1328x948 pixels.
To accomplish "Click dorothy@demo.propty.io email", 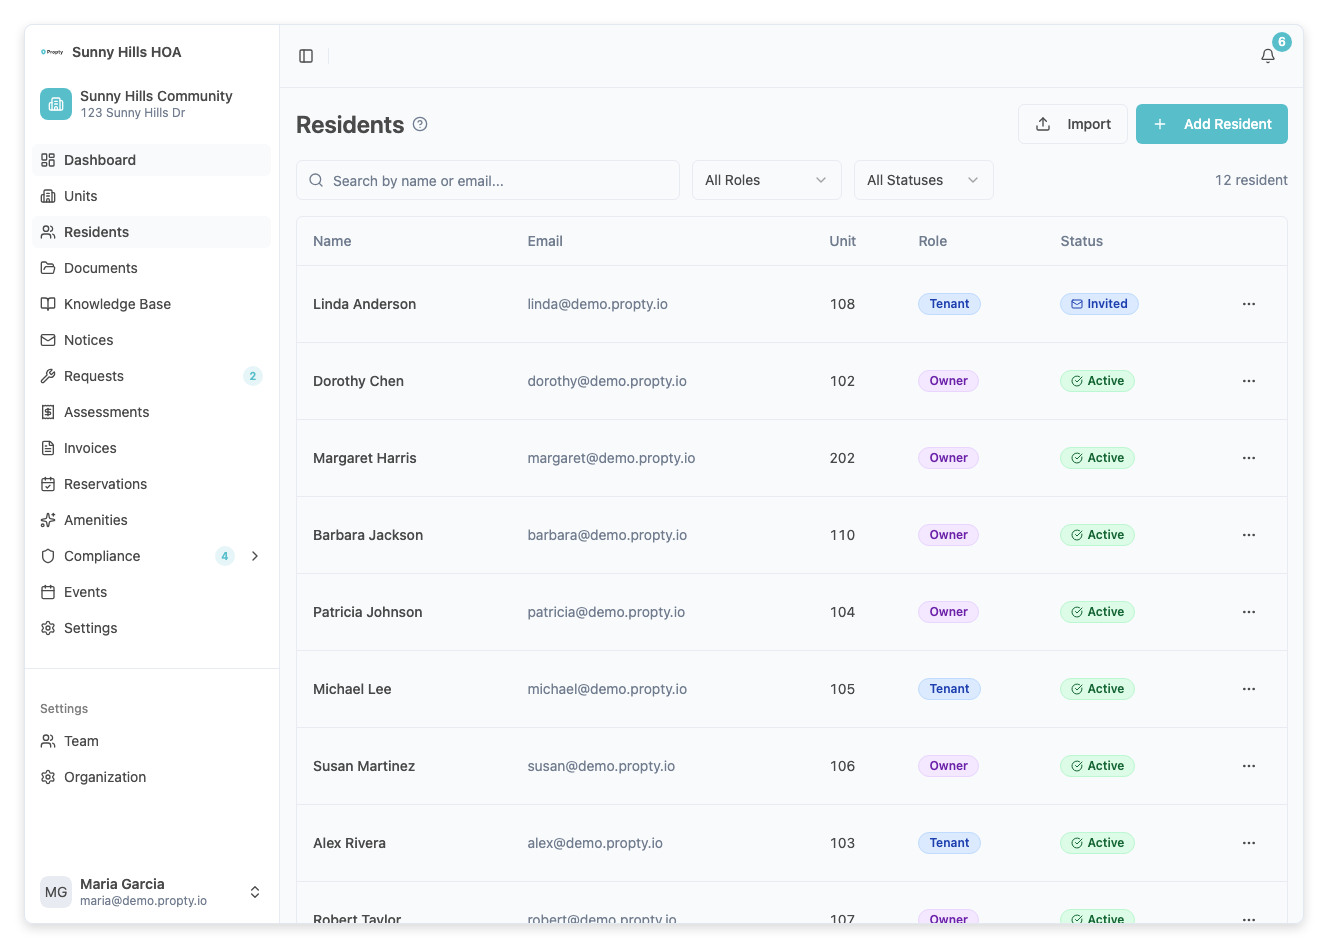I will 607,381.
